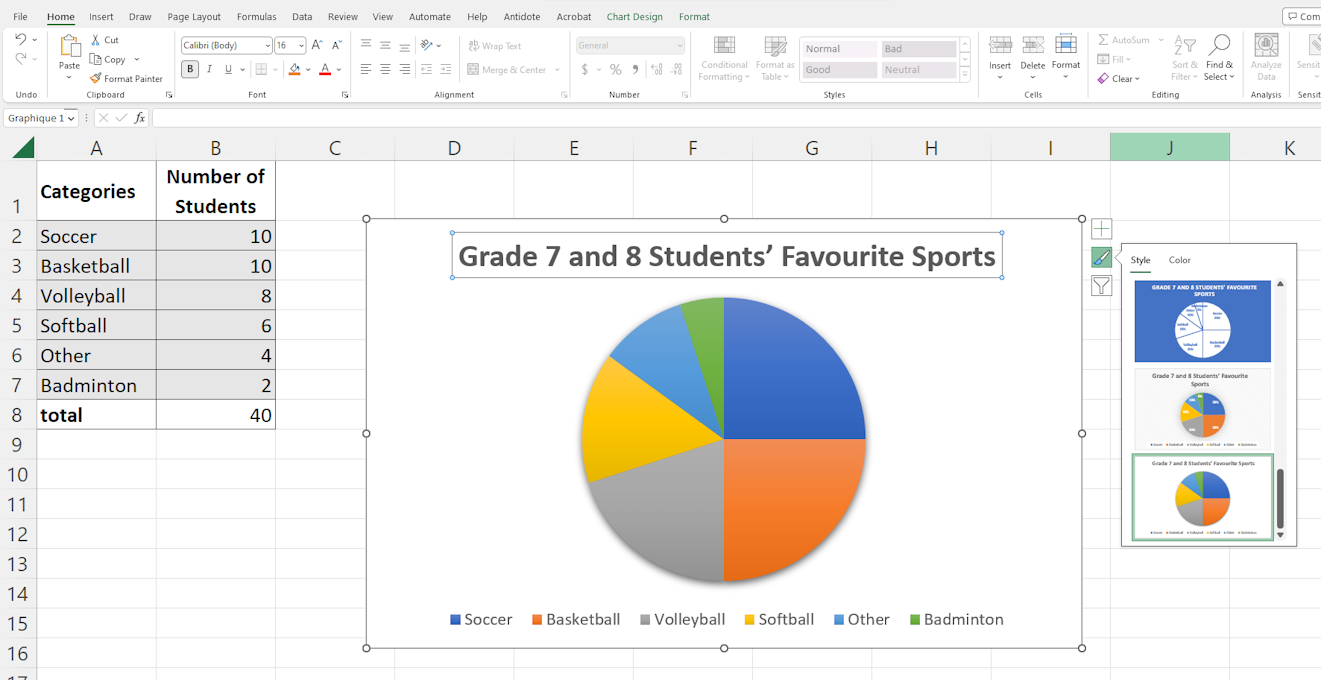Screen dimensions: 1321x680
Task: Click the Format Painter brush icon
Action: coord(96,79)
